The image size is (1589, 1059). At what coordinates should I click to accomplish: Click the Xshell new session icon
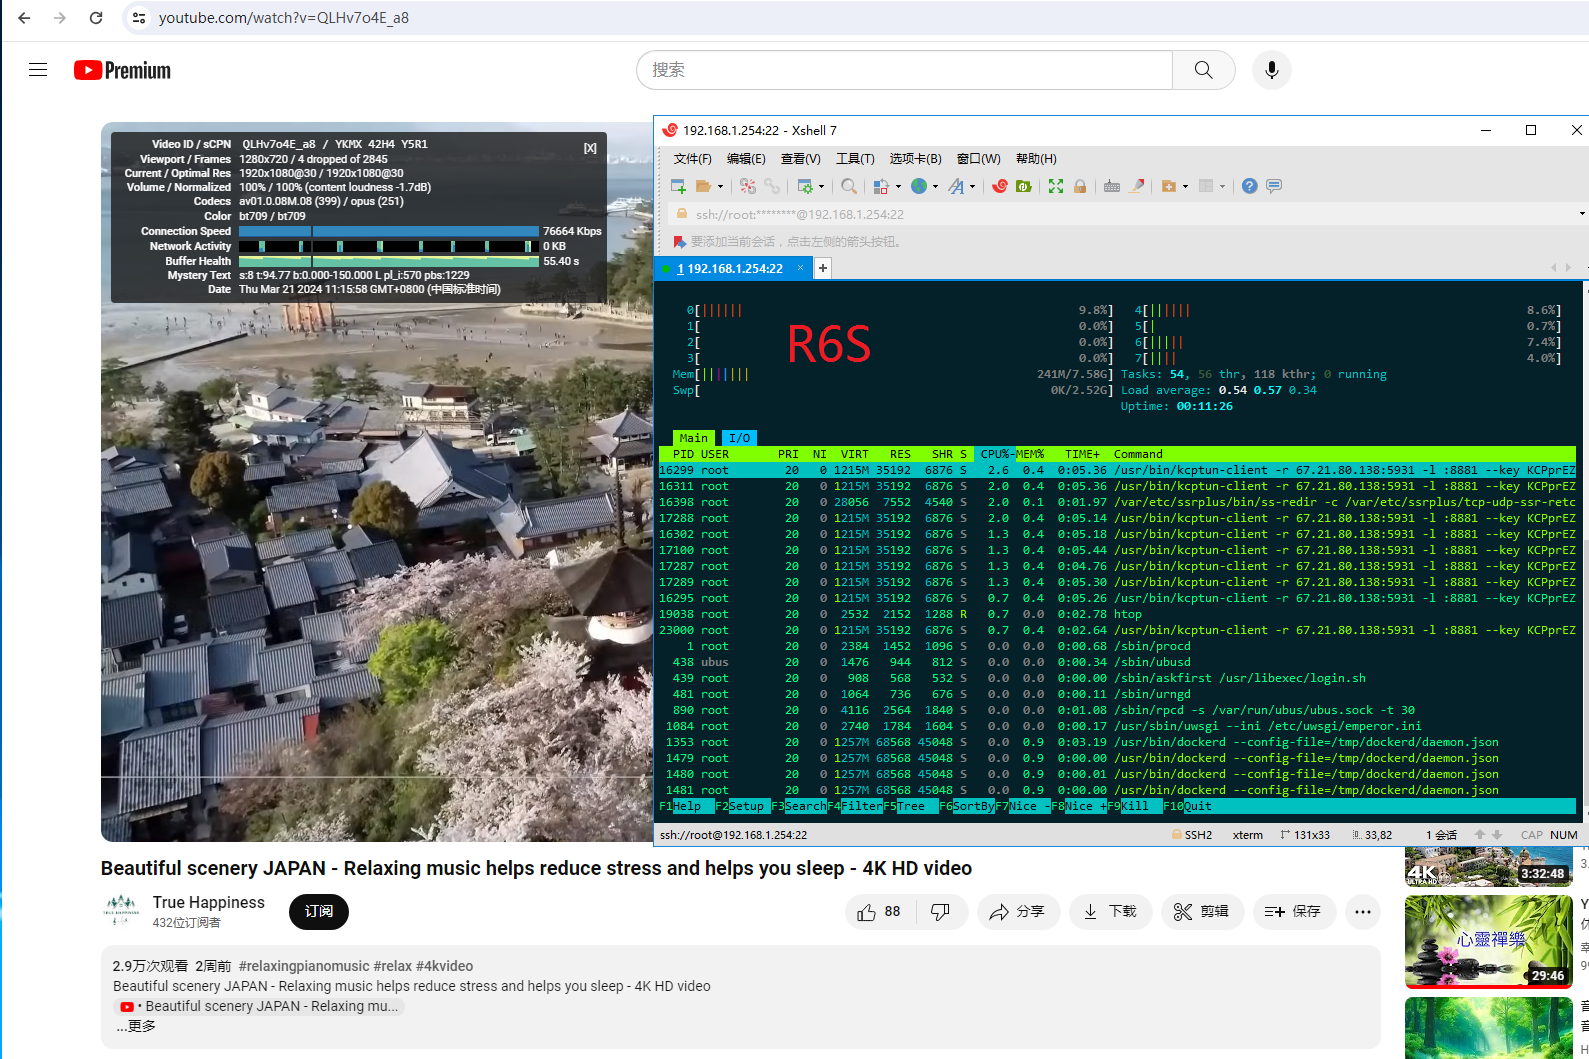678,186
